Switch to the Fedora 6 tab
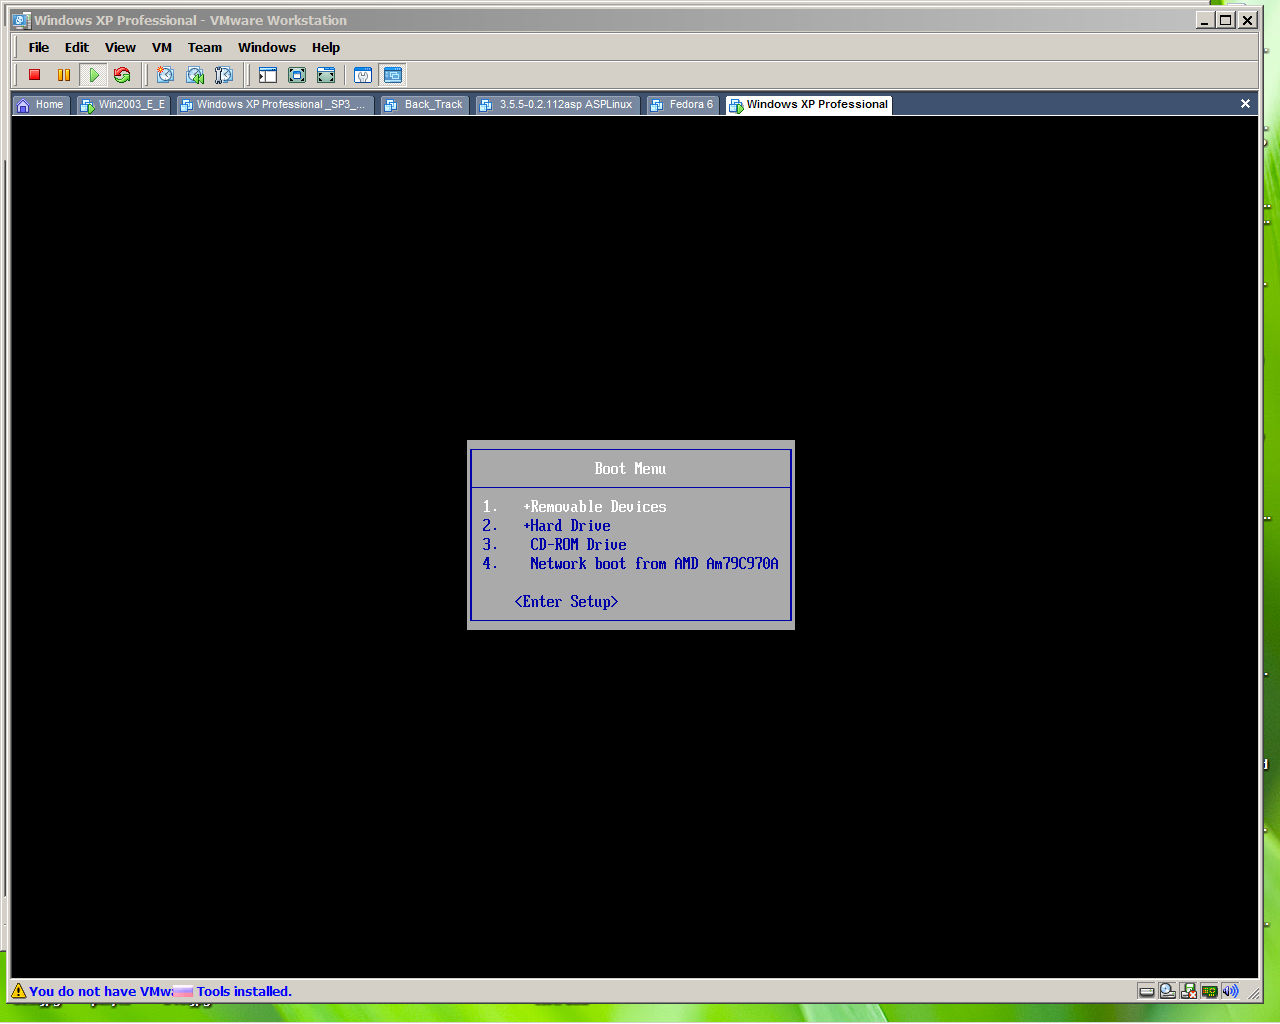The width and height of the screenshot is (1280, 1024). pos(683,104)
